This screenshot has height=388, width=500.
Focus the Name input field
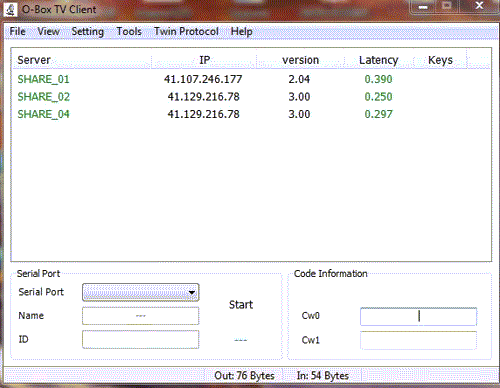(141, 316)
